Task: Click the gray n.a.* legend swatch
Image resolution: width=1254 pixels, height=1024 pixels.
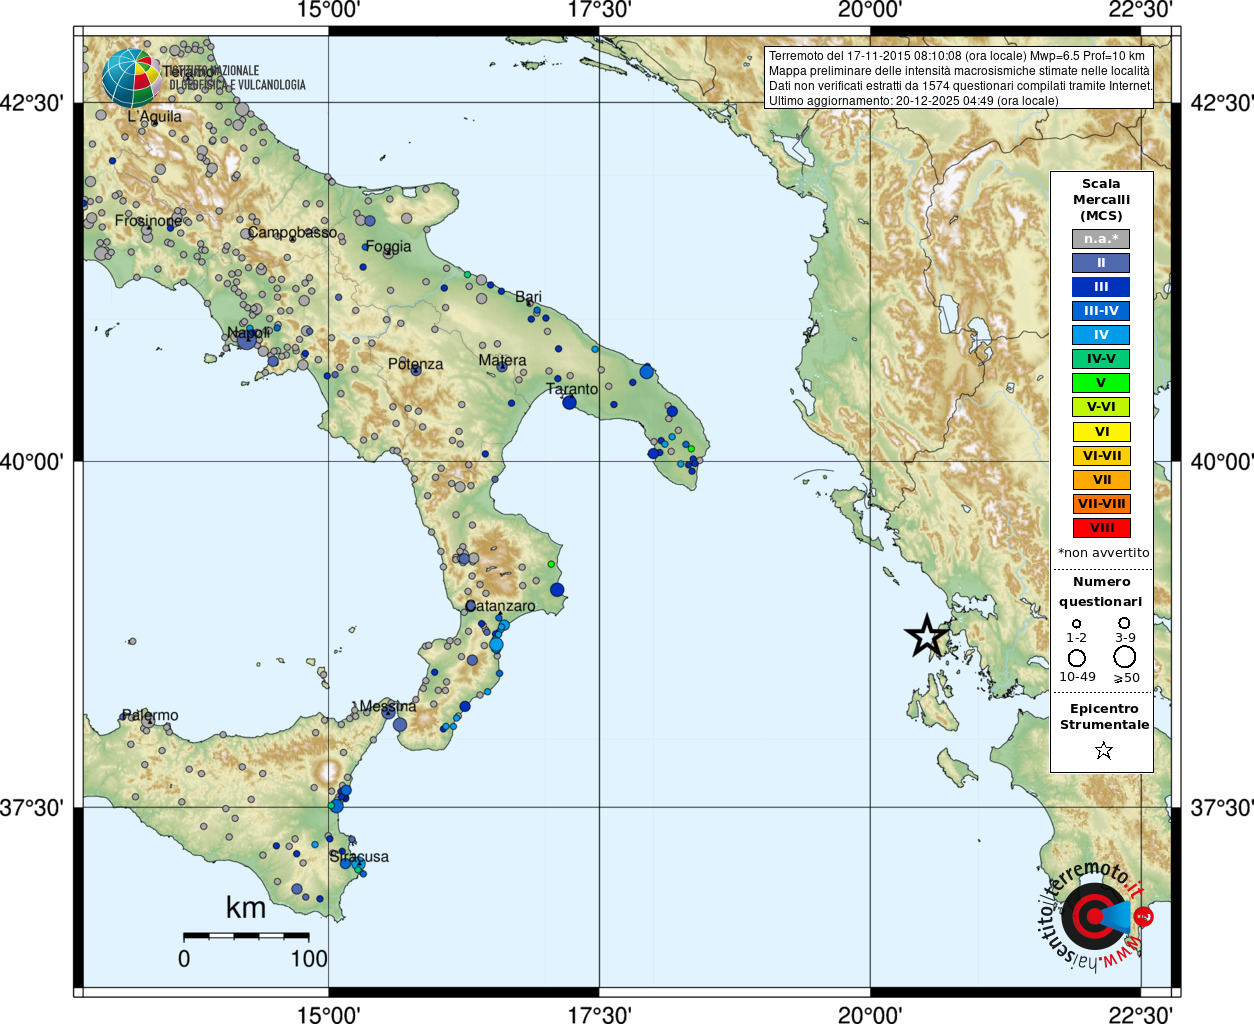Action: point(1101,239)
